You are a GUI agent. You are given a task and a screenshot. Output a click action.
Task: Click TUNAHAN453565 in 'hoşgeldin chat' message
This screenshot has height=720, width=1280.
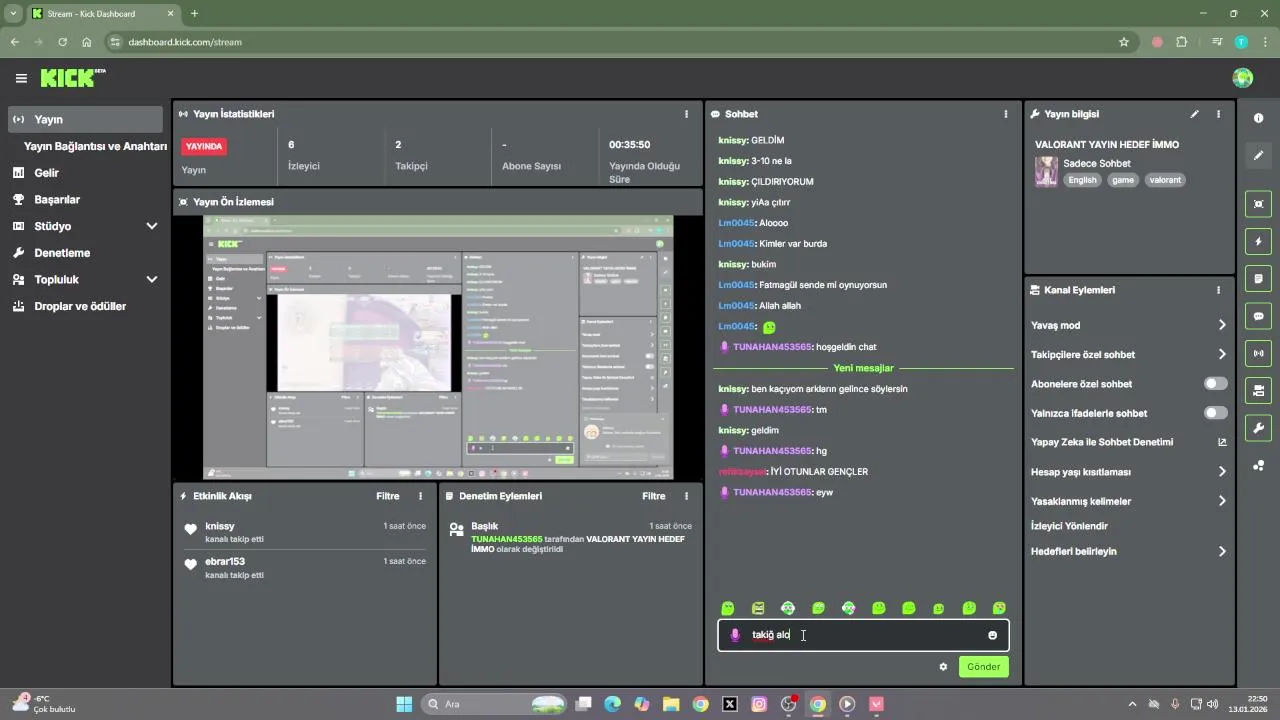coord(772,347)
